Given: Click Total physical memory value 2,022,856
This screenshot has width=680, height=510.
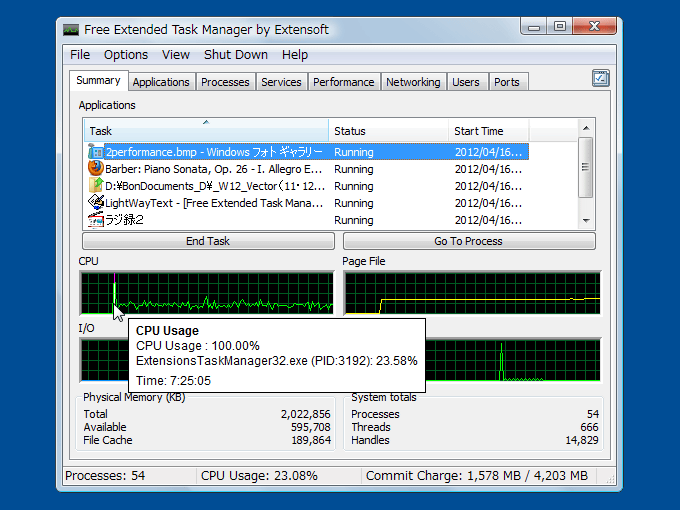Looking at the screenshot, I should pos(305,414).
